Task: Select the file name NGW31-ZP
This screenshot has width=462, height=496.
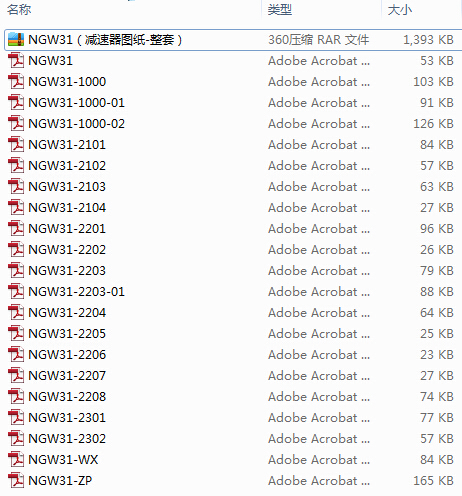Action: [x=60, y=480]
